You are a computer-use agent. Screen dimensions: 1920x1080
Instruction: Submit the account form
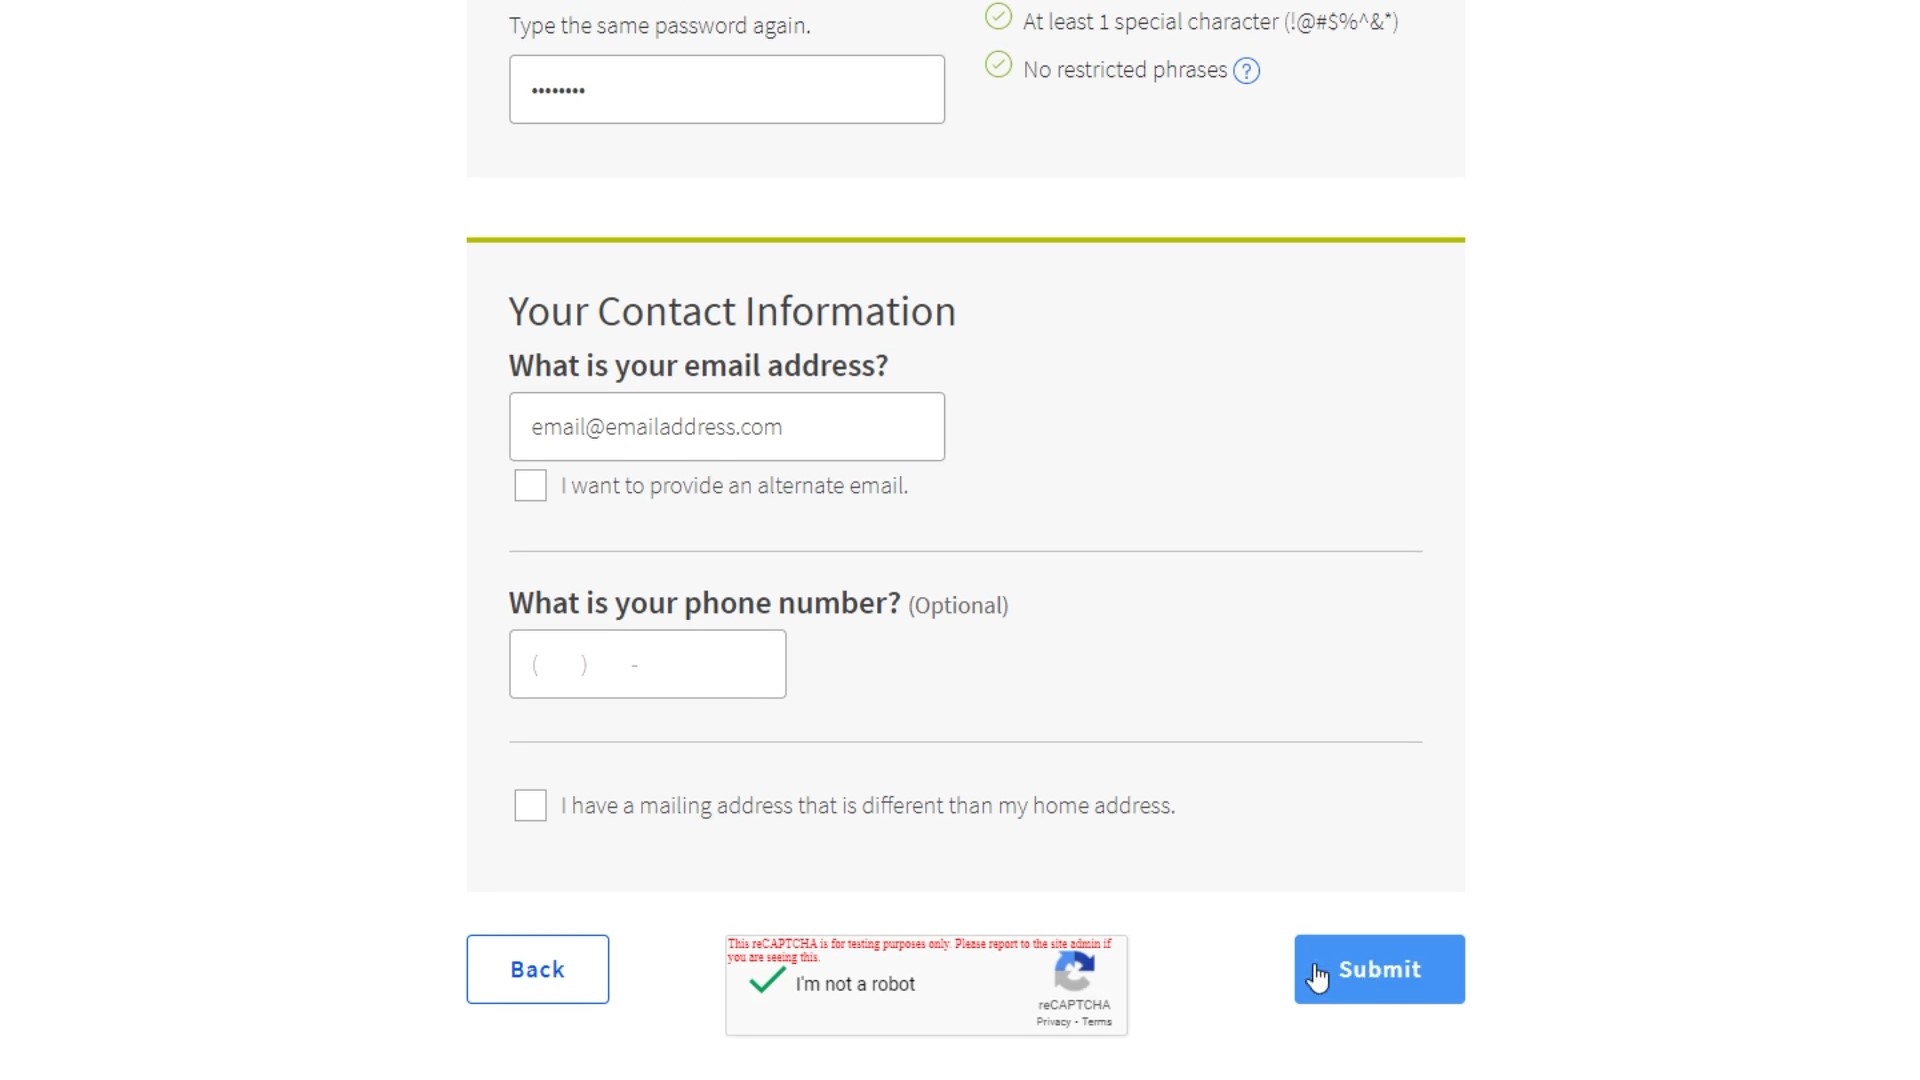pyautogui.click(x=1379, y=969)
